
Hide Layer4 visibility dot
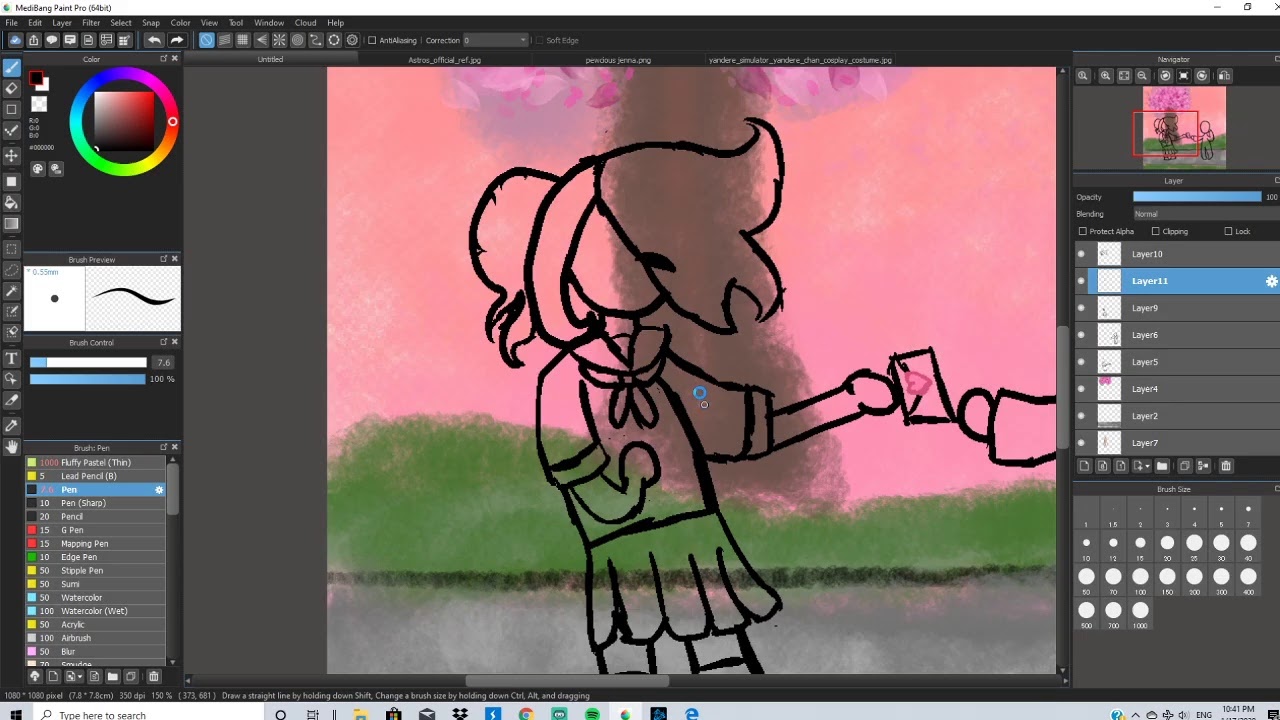click(1081, 389)
